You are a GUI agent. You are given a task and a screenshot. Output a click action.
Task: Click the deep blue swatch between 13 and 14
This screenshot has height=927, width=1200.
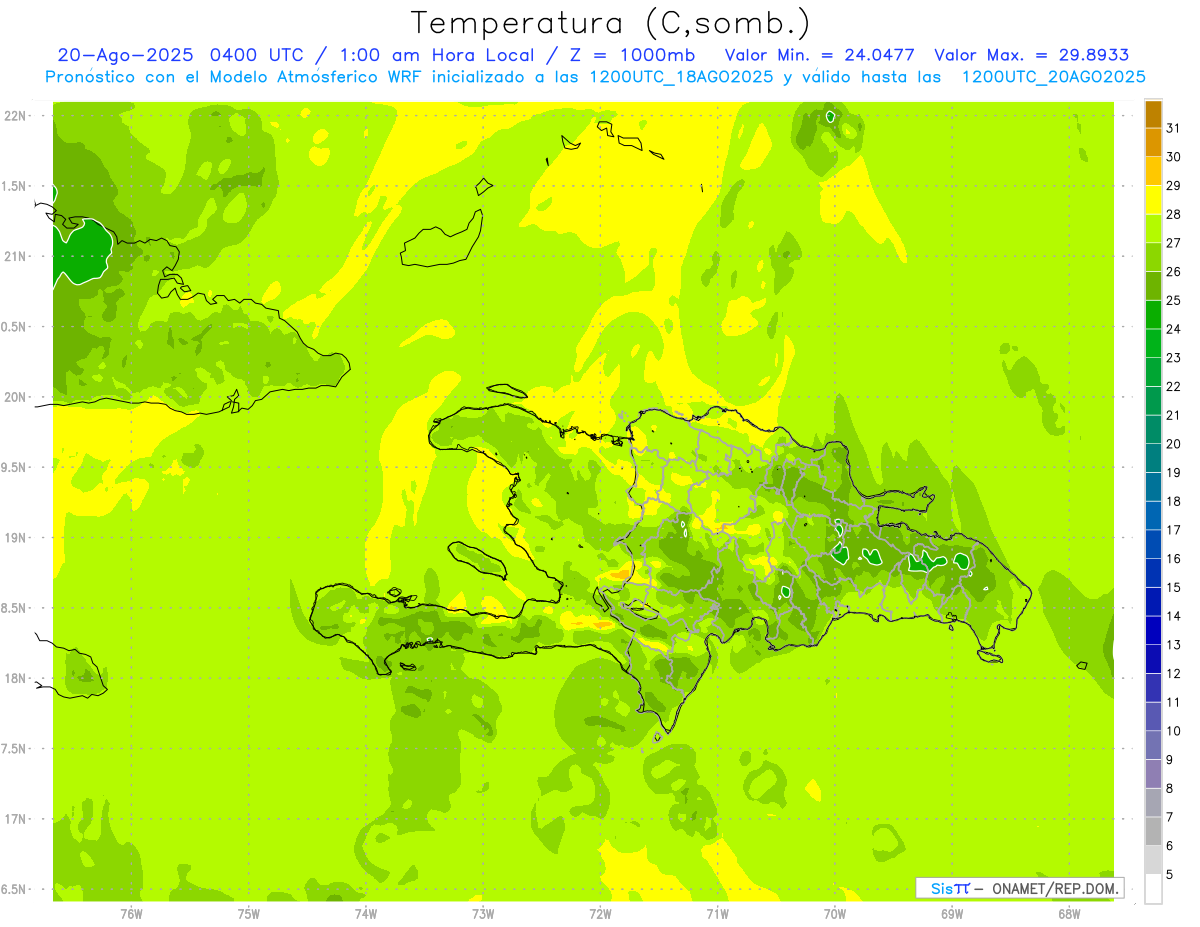click(1153, 630)
